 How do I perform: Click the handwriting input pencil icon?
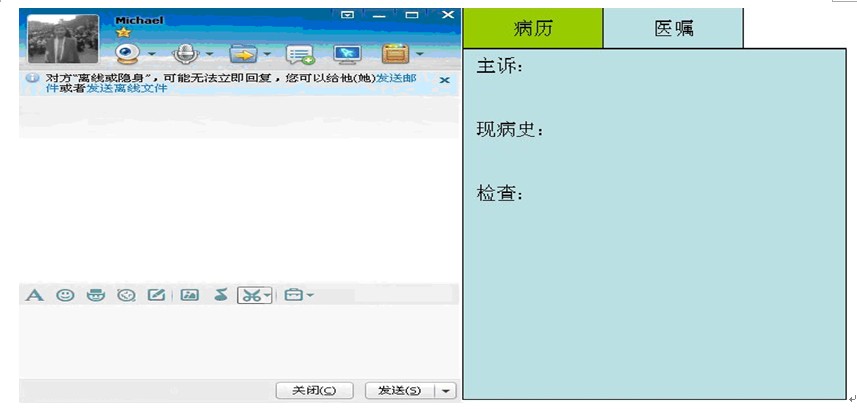point(156,295)
